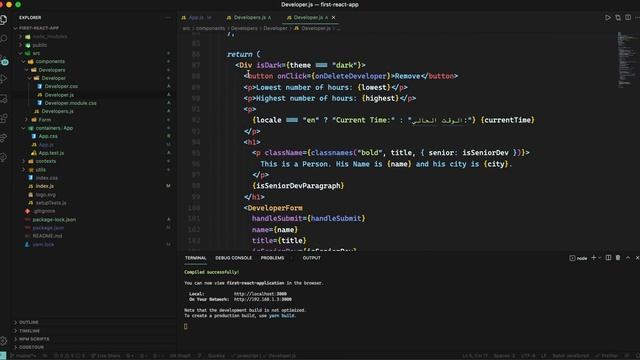This screenshot has width=640, height=360.
Task: Open the Explorer view in the activity bar
Action: (4, 19)
